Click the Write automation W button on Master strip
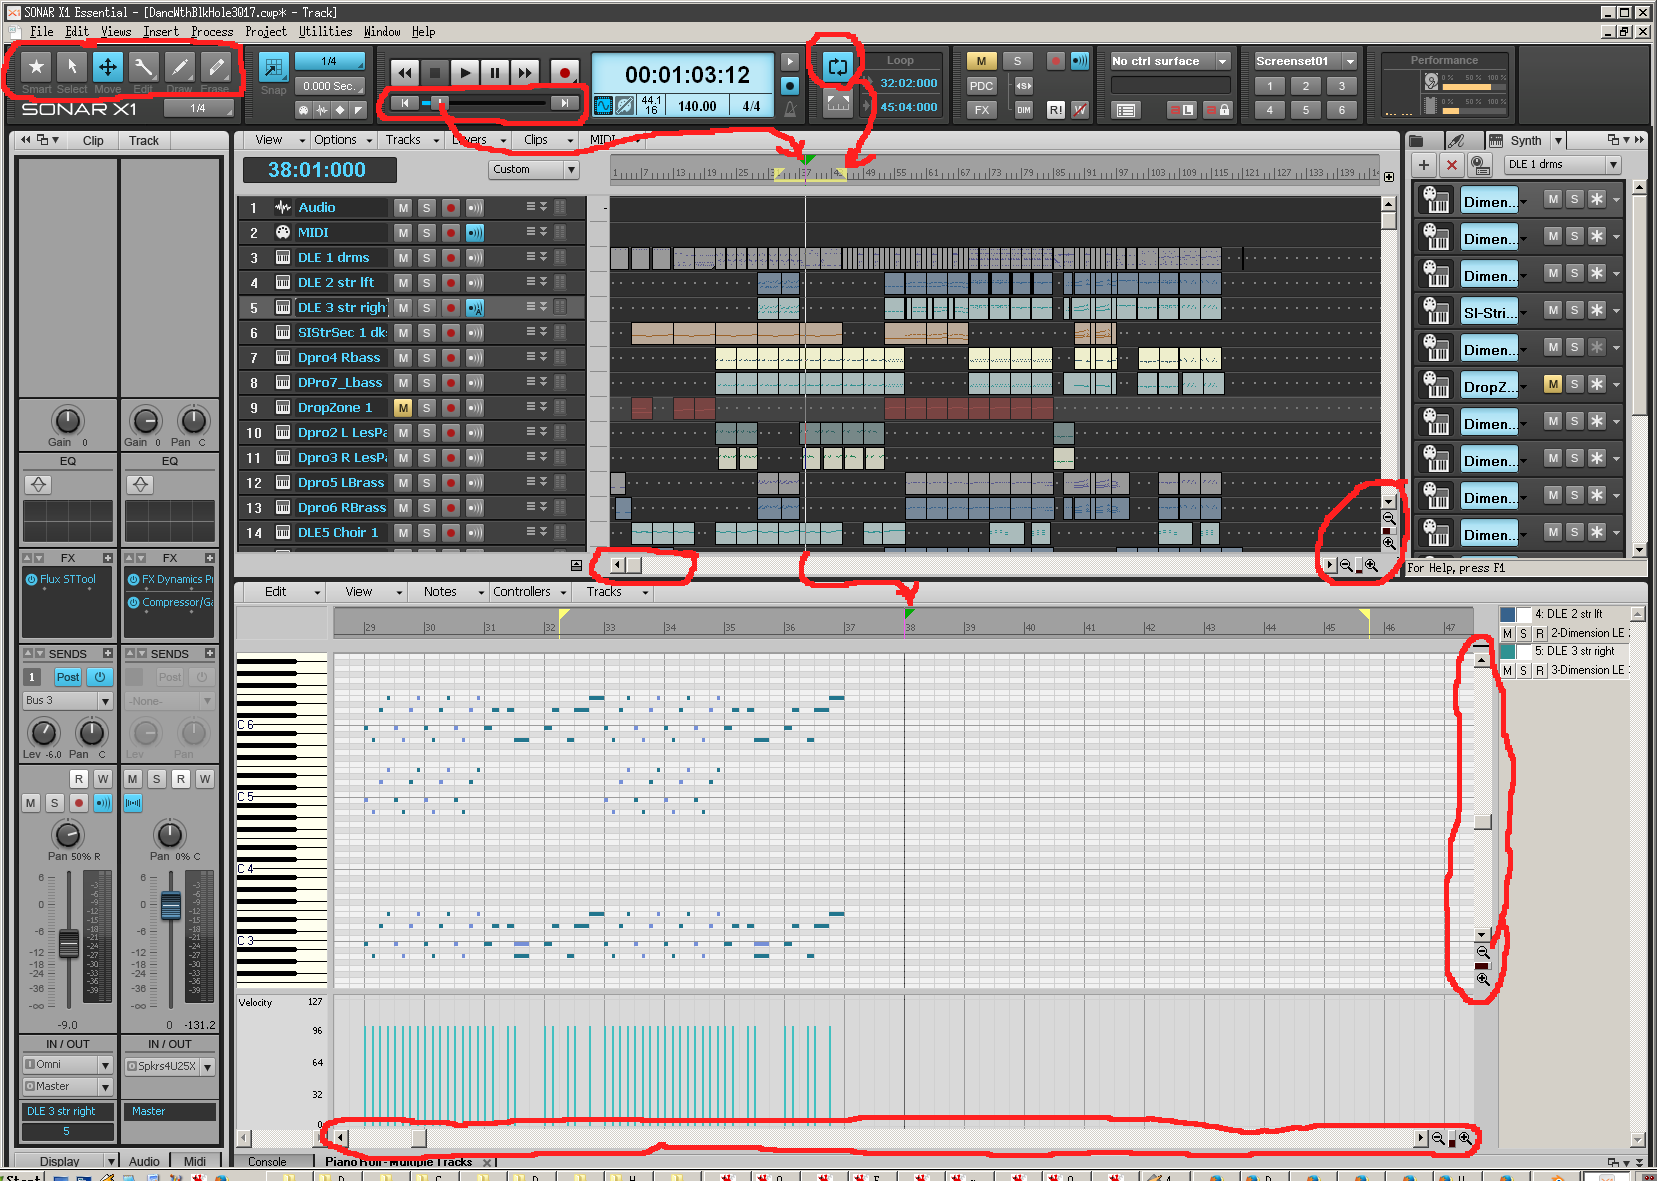This screenshot has width=1657, height=1181. click(x=204, y=779)
